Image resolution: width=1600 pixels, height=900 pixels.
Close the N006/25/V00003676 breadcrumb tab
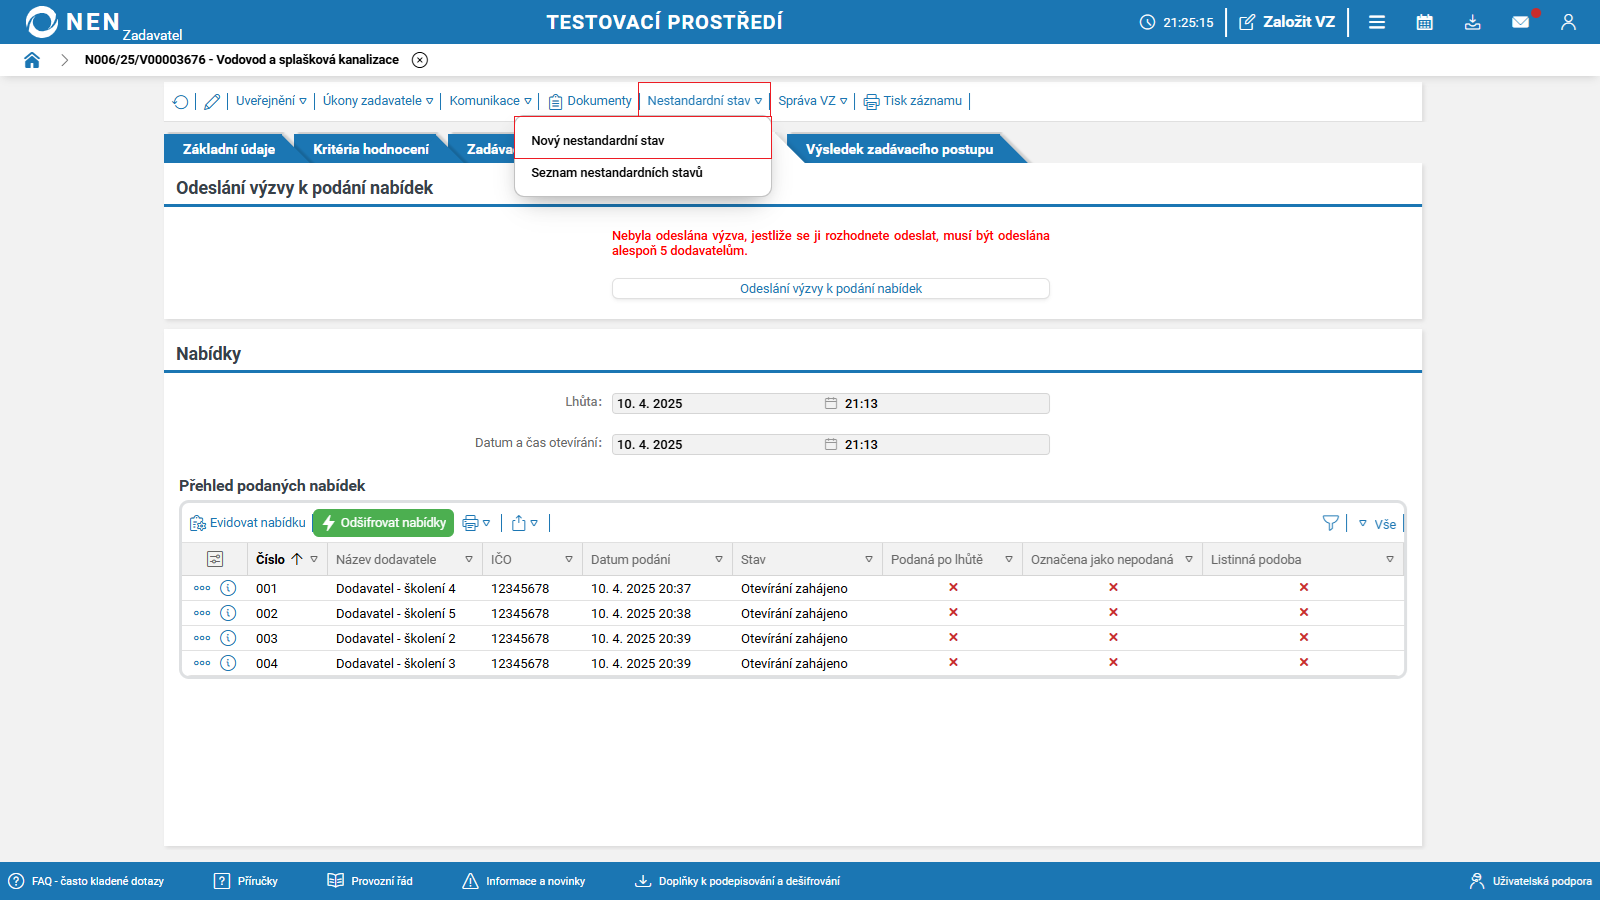(420, 60)
